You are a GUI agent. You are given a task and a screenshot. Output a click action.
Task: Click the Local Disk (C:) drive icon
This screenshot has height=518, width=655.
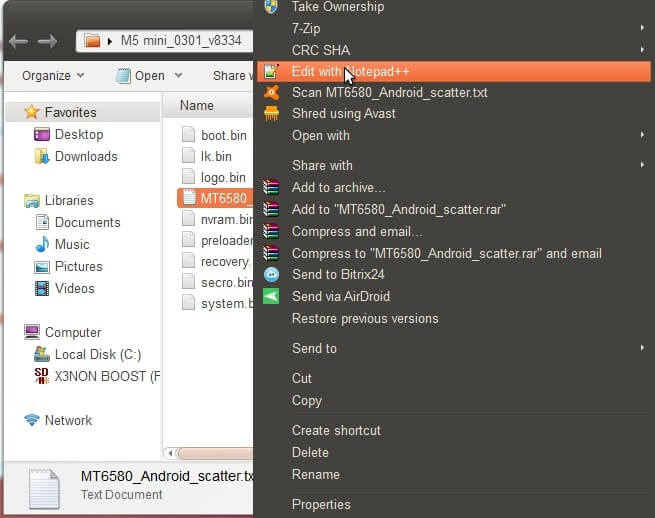click(x=42, y=354)
